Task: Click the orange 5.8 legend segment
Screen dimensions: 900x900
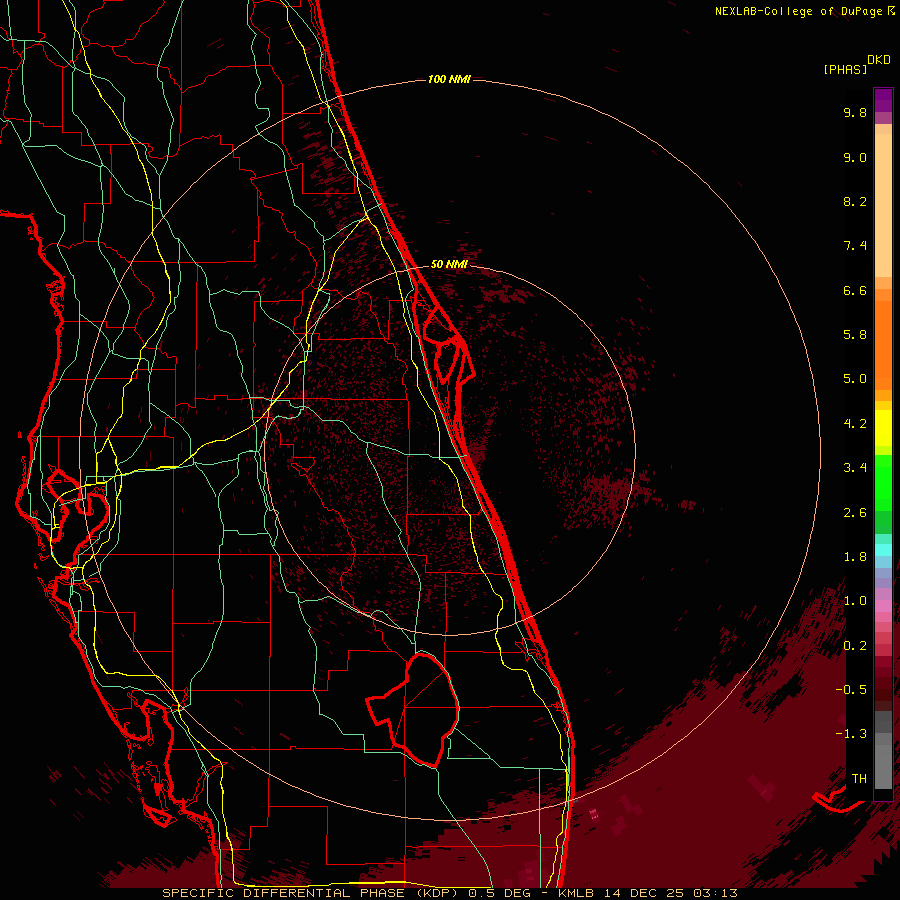Action: click(x=883, y=335)
